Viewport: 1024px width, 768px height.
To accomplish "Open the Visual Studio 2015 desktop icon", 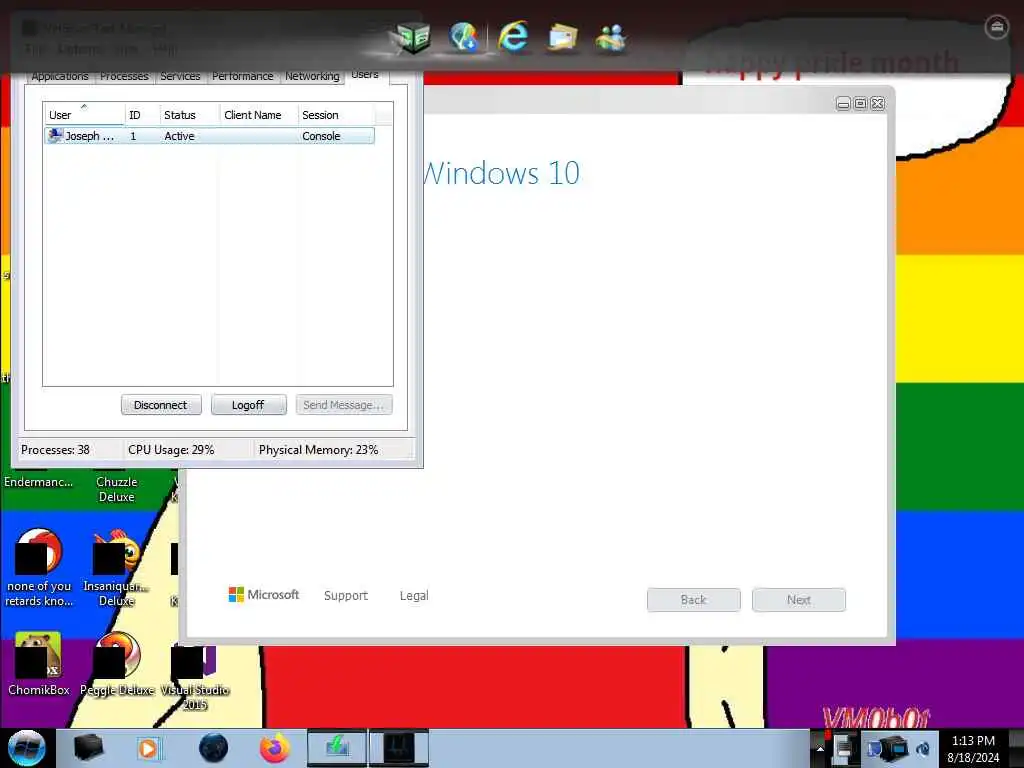I will [x=195, y=677].
